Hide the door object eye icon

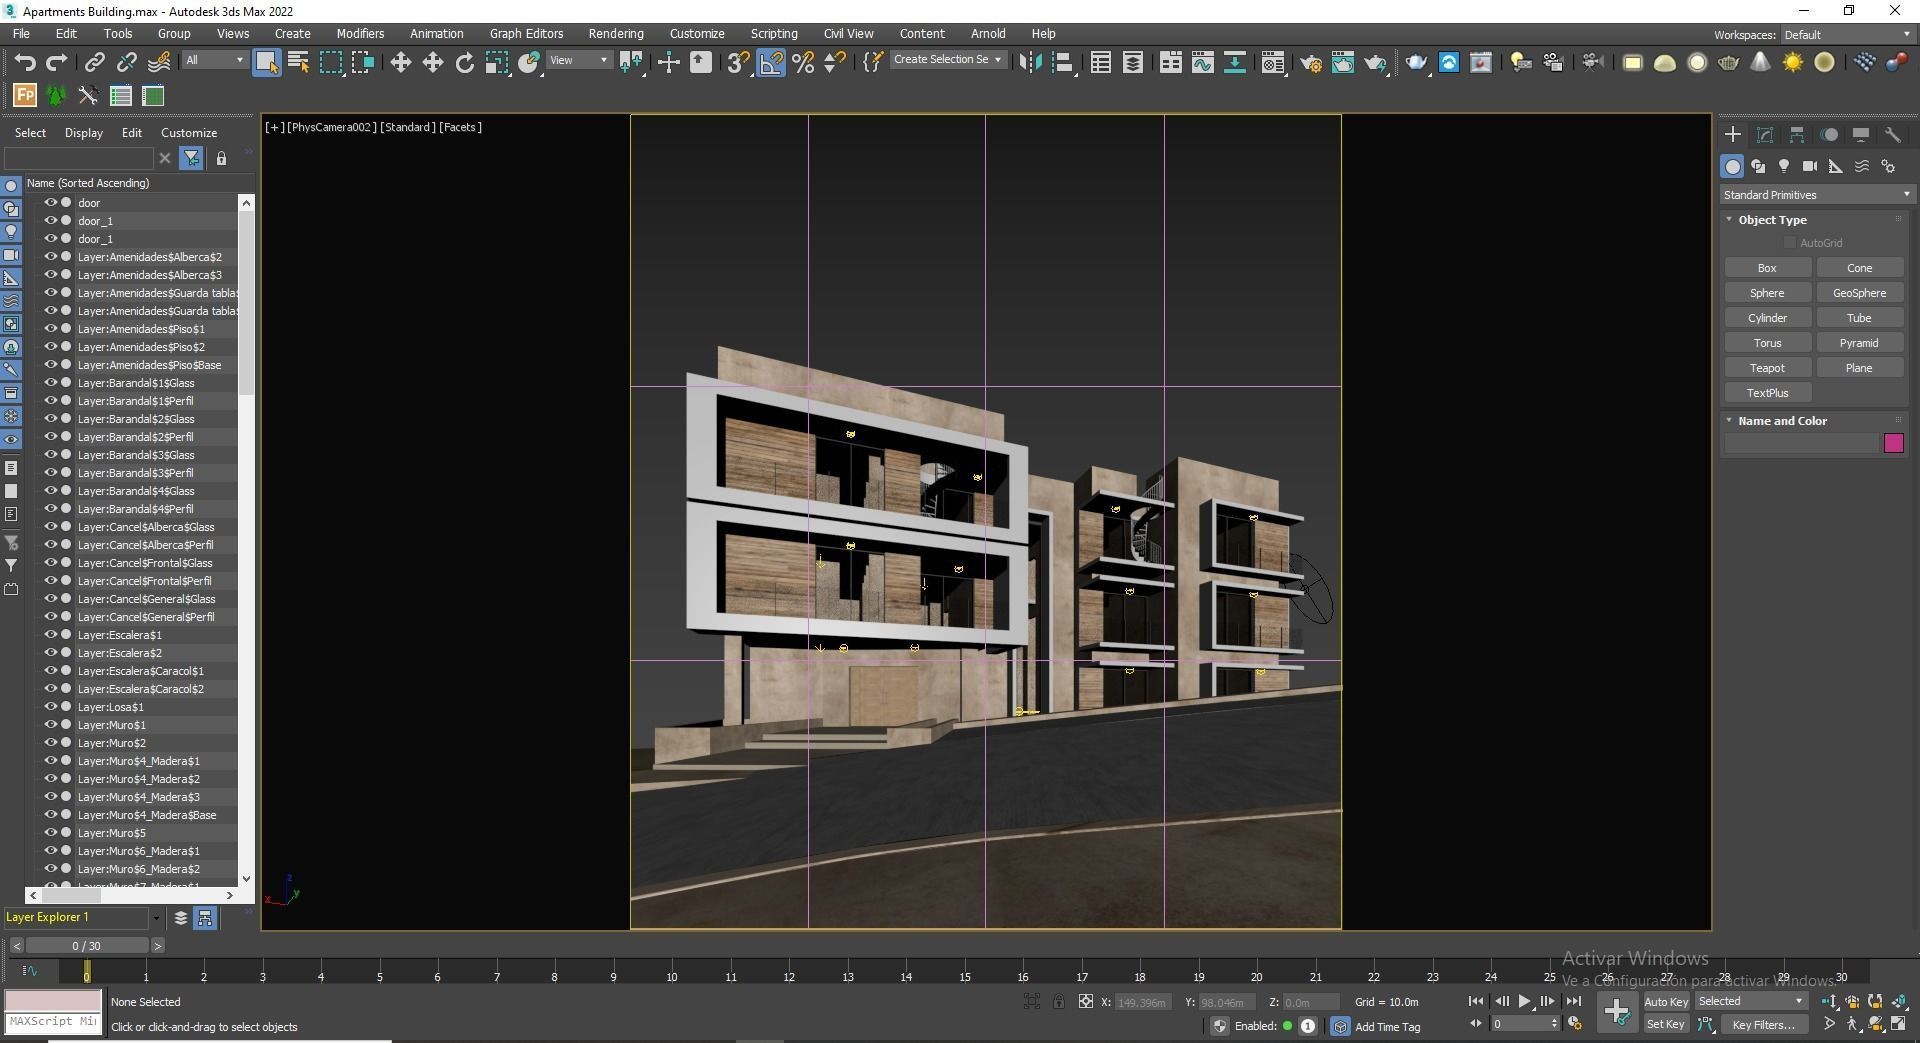[x=50, y=203]
